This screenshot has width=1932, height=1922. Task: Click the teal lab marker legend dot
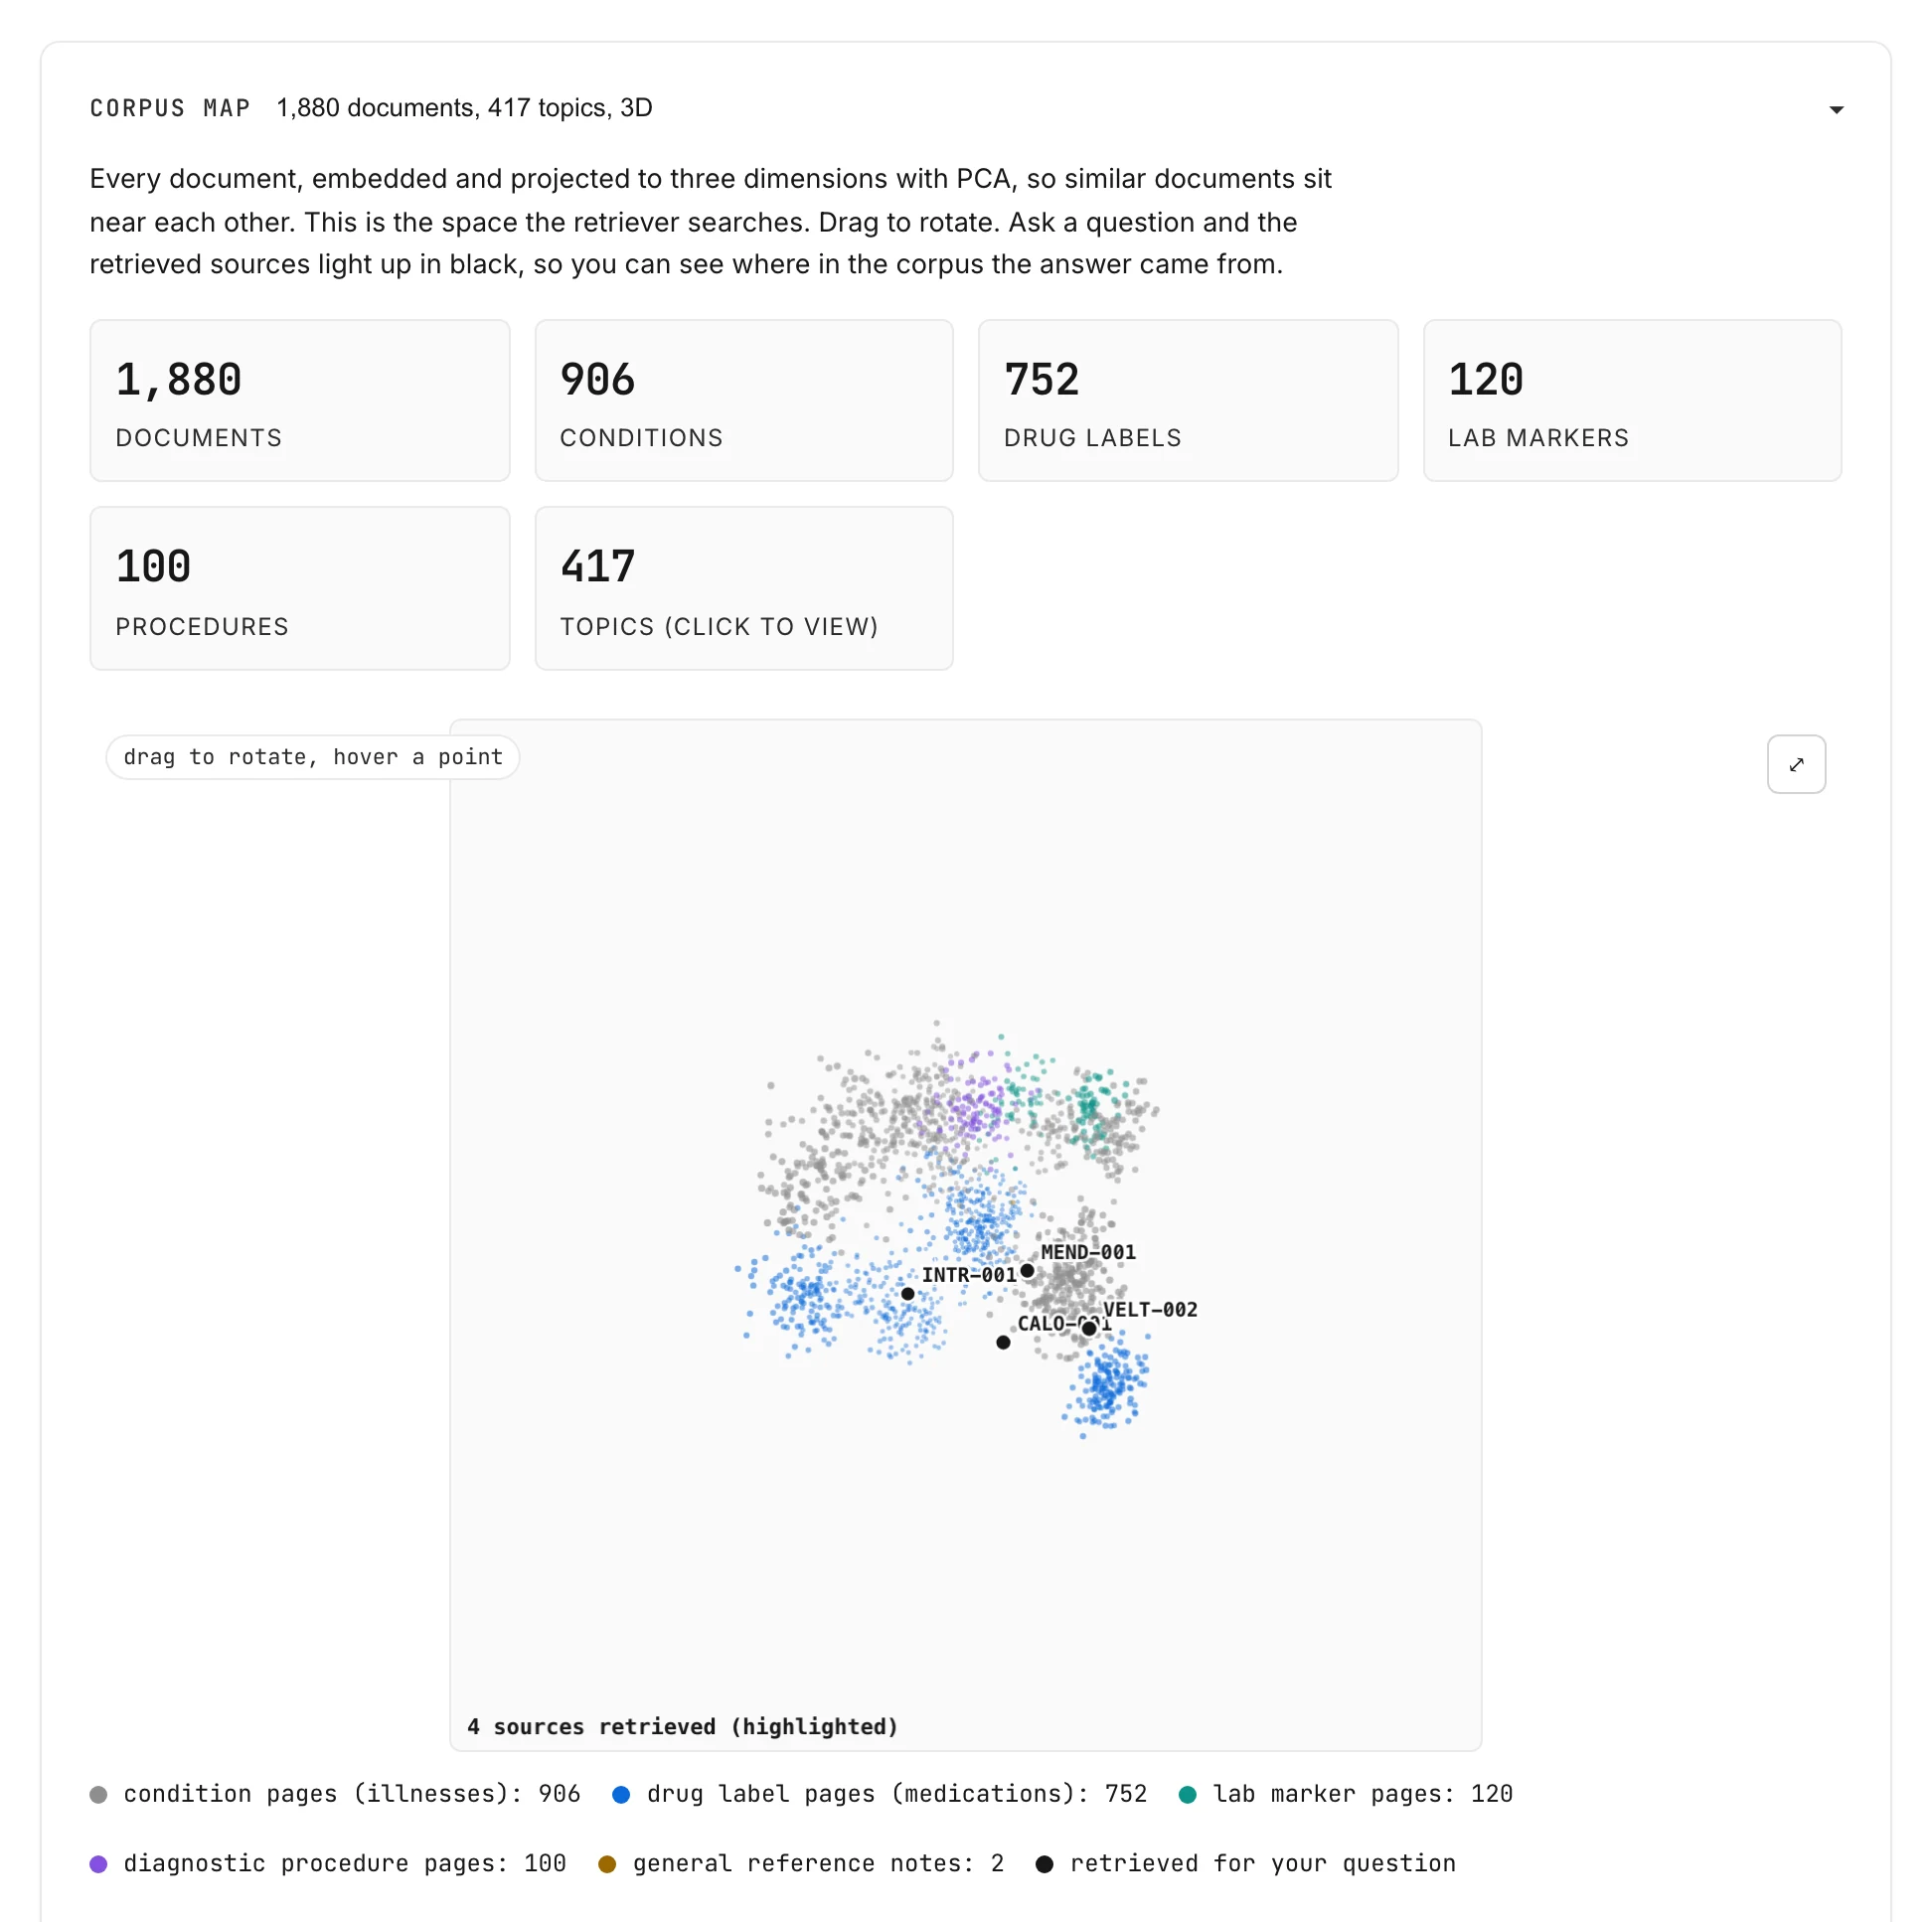[x=1188, y=1795]
